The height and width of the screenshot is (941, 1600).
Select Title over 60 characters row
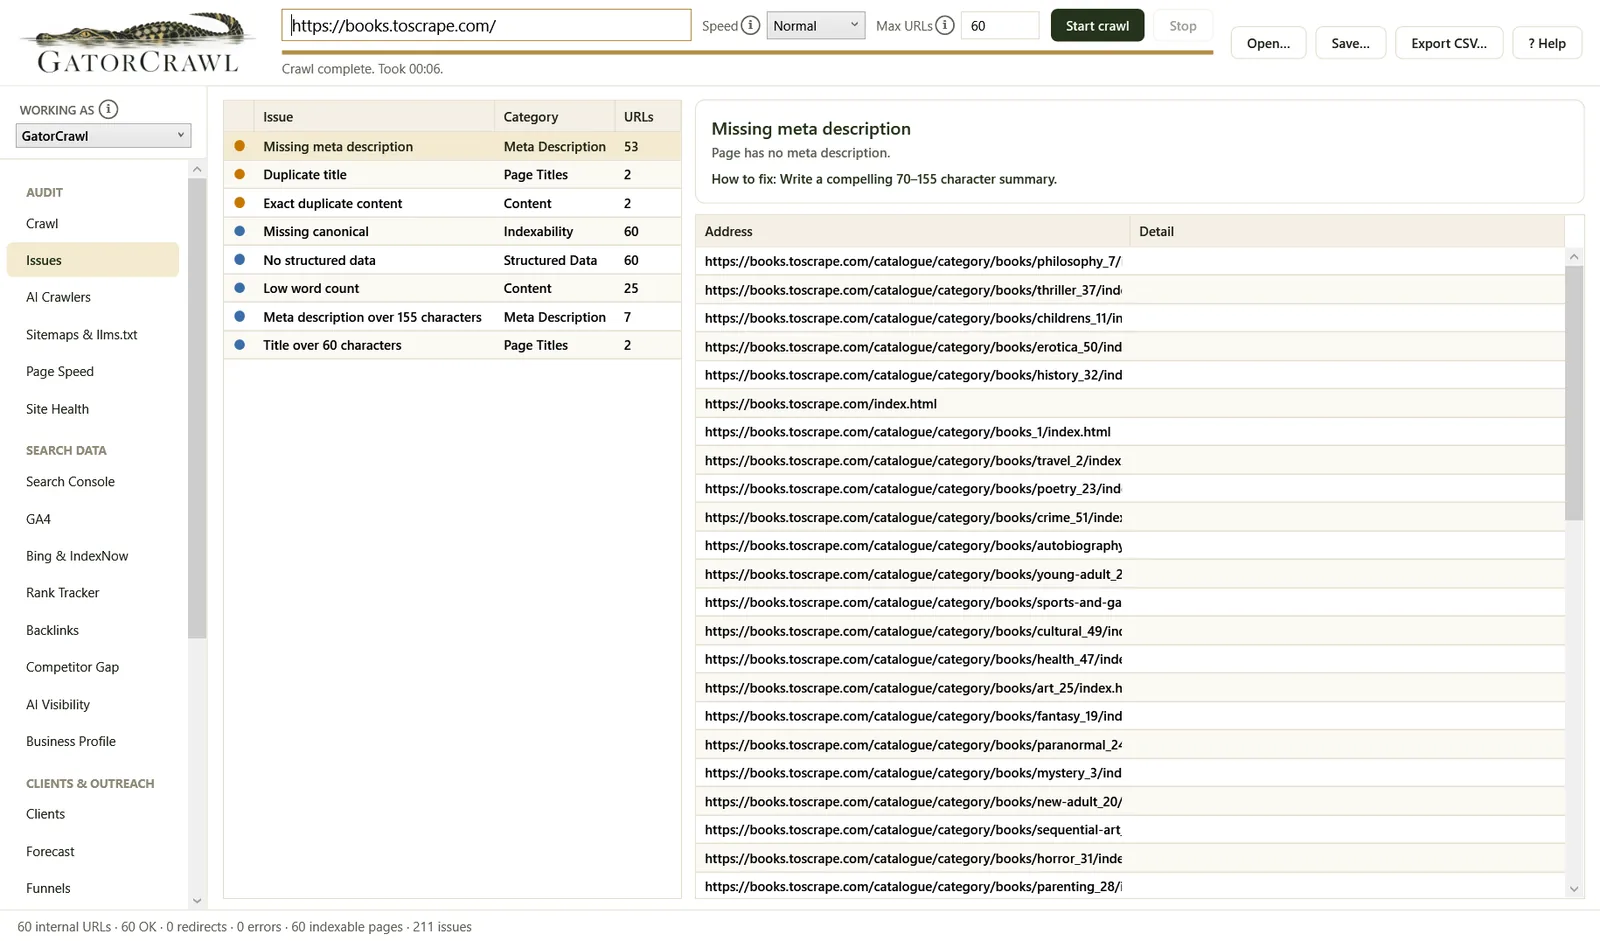pos(452,345)
